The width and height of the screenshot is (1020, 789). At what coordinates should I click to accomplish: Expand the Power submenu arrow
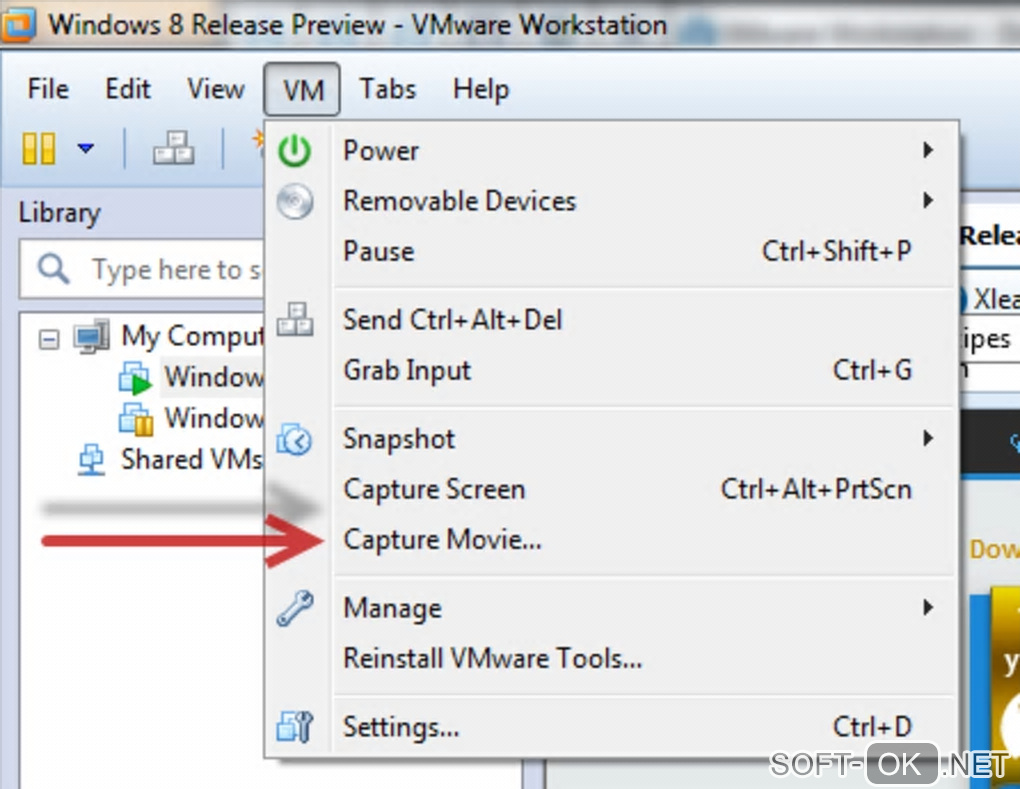928,151
